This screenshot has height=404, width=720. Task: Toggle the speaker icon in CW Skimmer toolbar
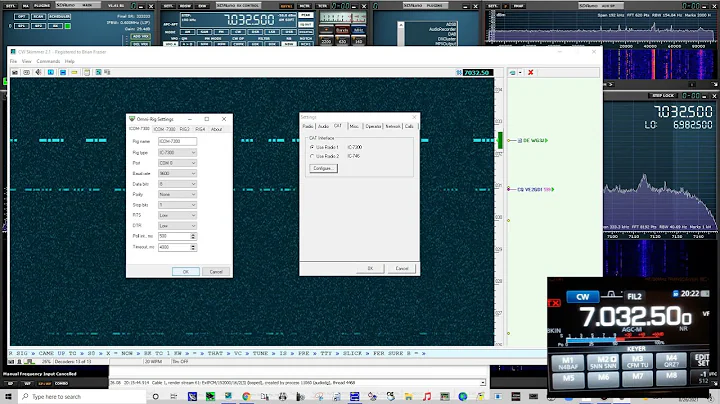[39, 73]
